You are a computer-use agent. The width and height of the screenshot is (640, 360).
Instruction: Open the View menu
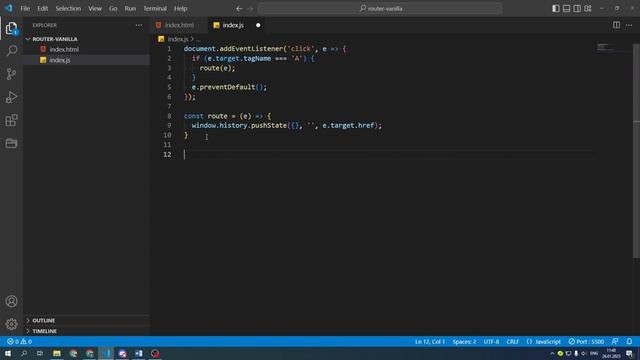tap(95, 9)
